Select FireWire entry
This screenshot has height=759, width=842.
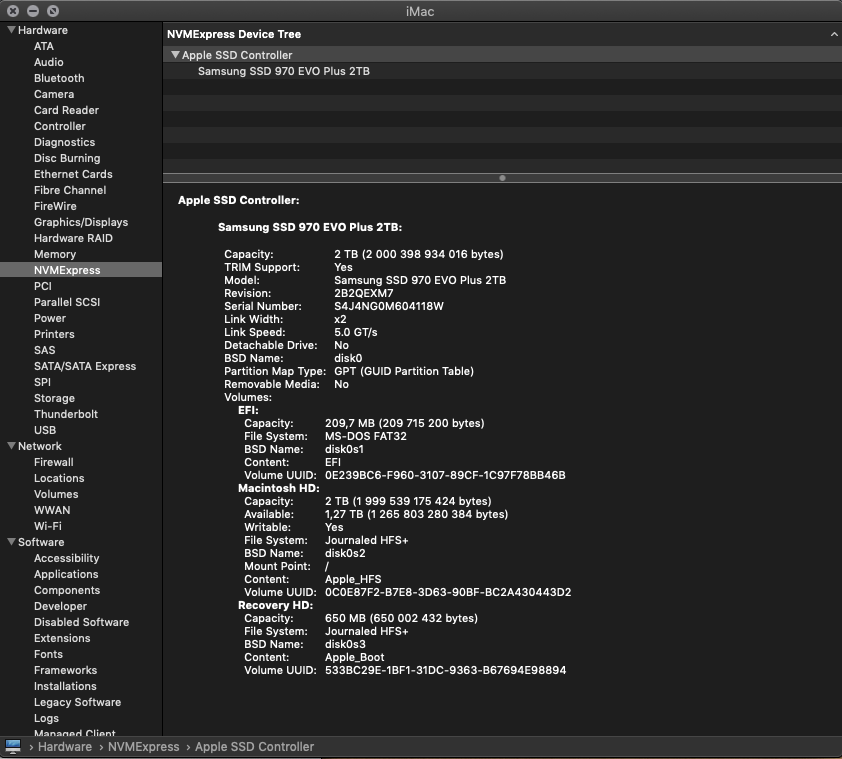pyautogui.click(x=55, y=206)
